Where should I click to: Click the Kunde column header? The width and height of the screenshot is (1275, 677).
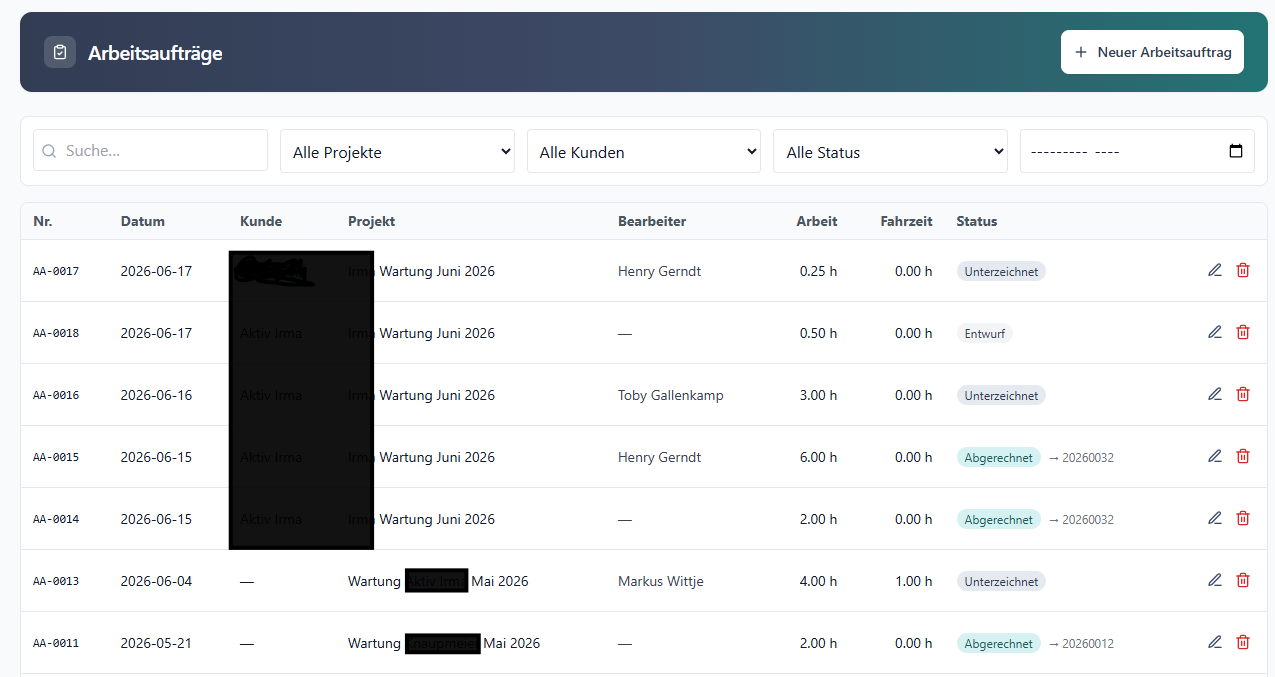click(261, 221)
